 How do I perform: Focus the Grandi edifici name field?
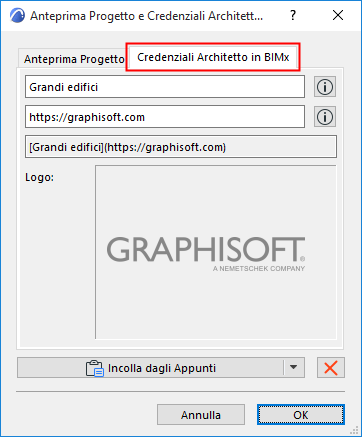[x=165, y=87]
